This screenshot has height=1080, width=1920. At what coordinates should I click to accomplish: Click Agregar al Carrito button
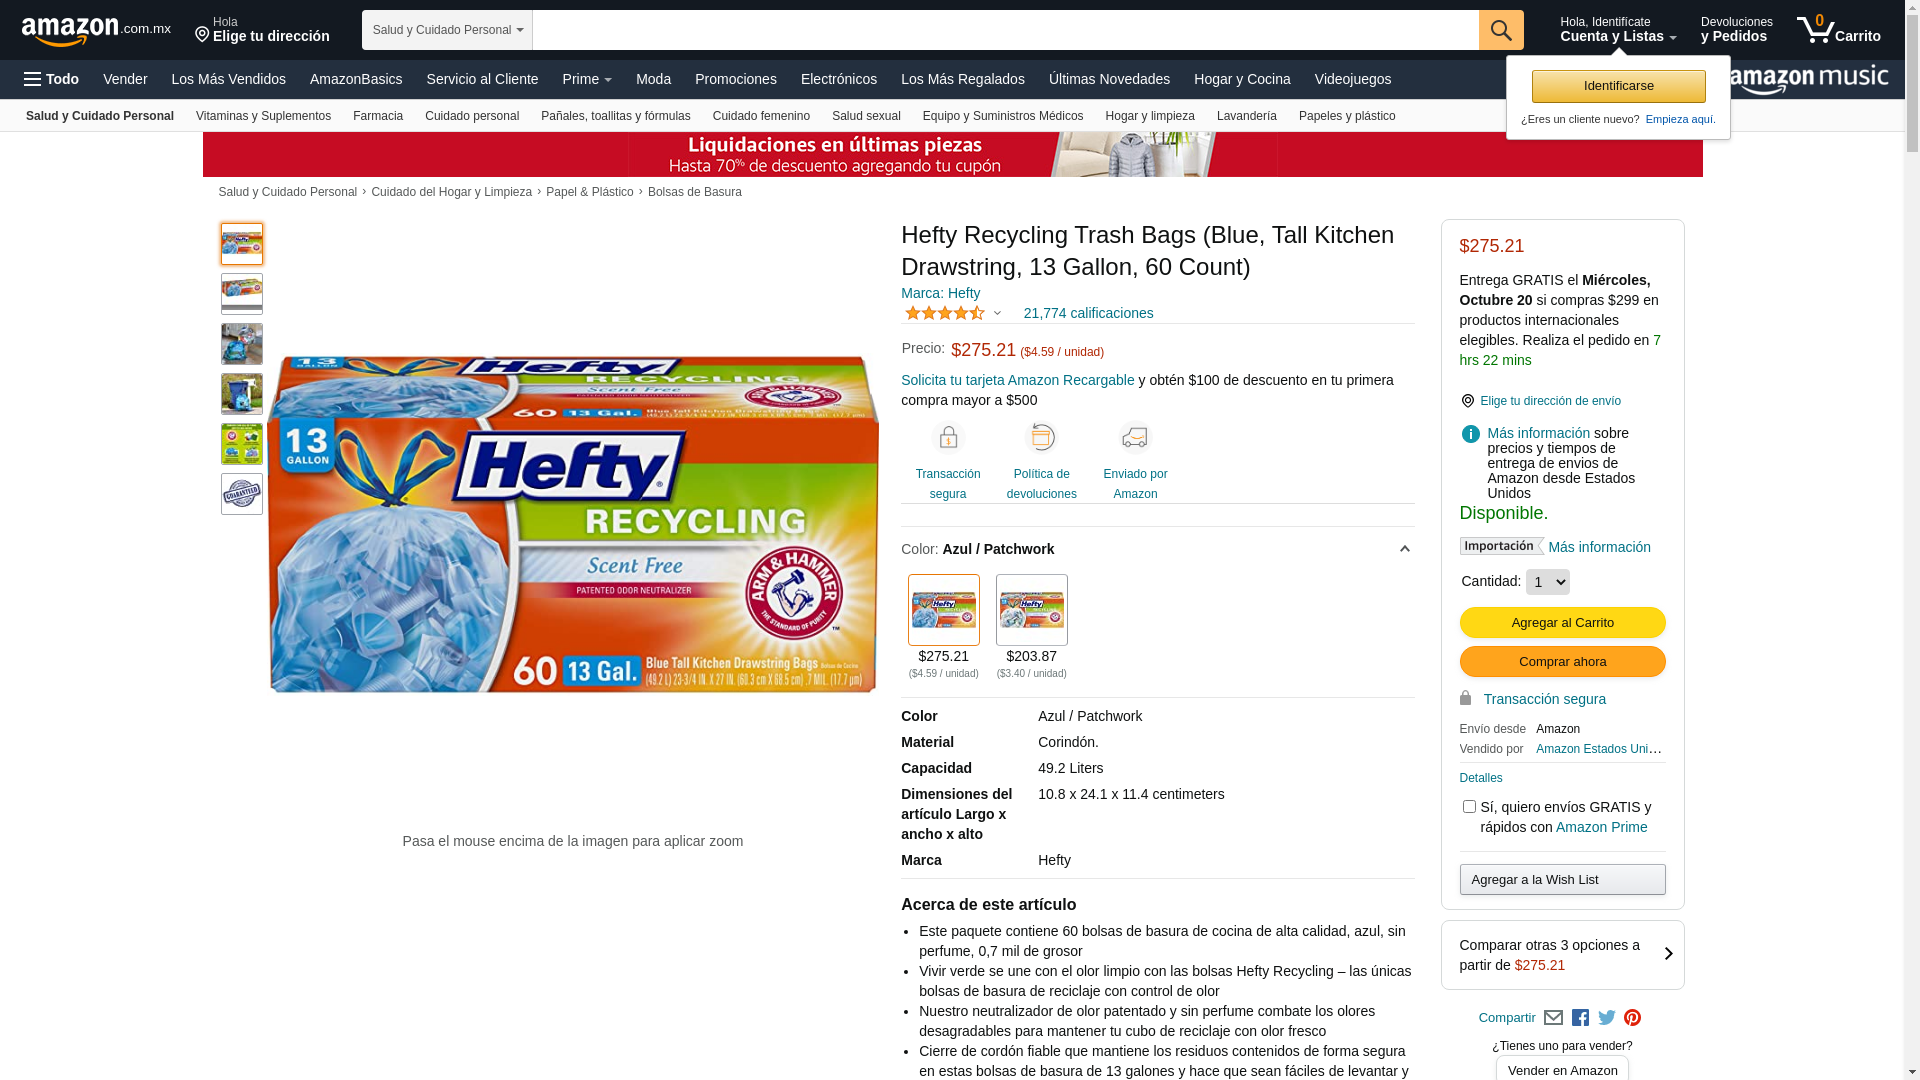[x=1562, y=623]
